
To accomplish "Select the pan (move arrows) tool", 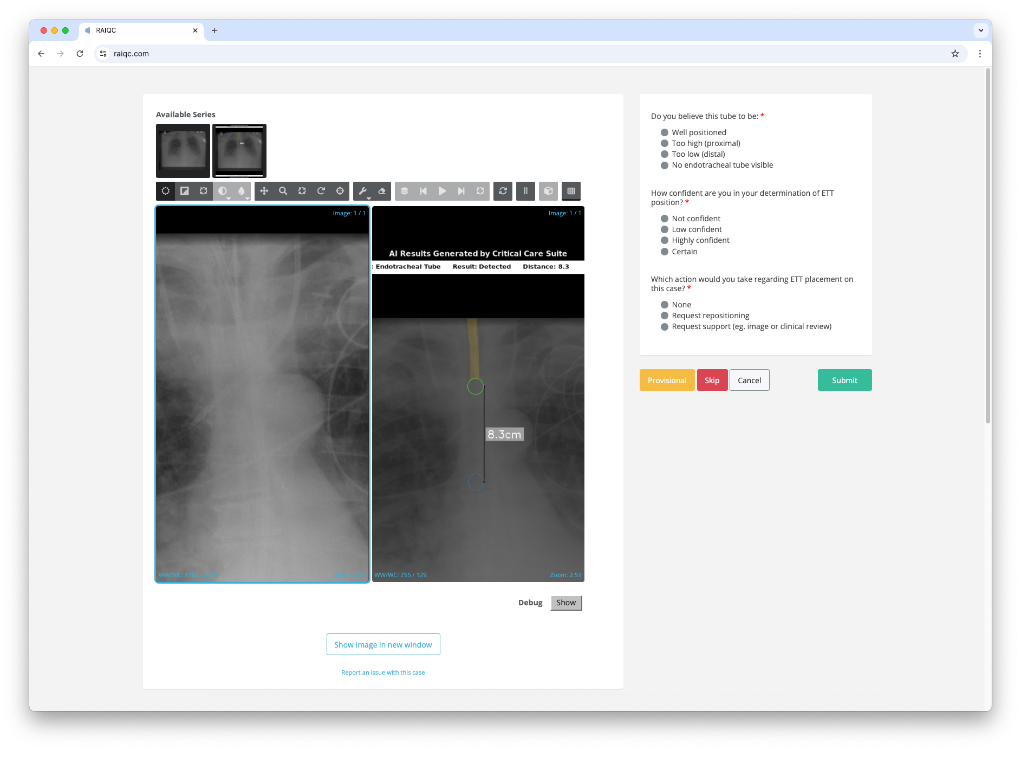I will click(264, 190).
